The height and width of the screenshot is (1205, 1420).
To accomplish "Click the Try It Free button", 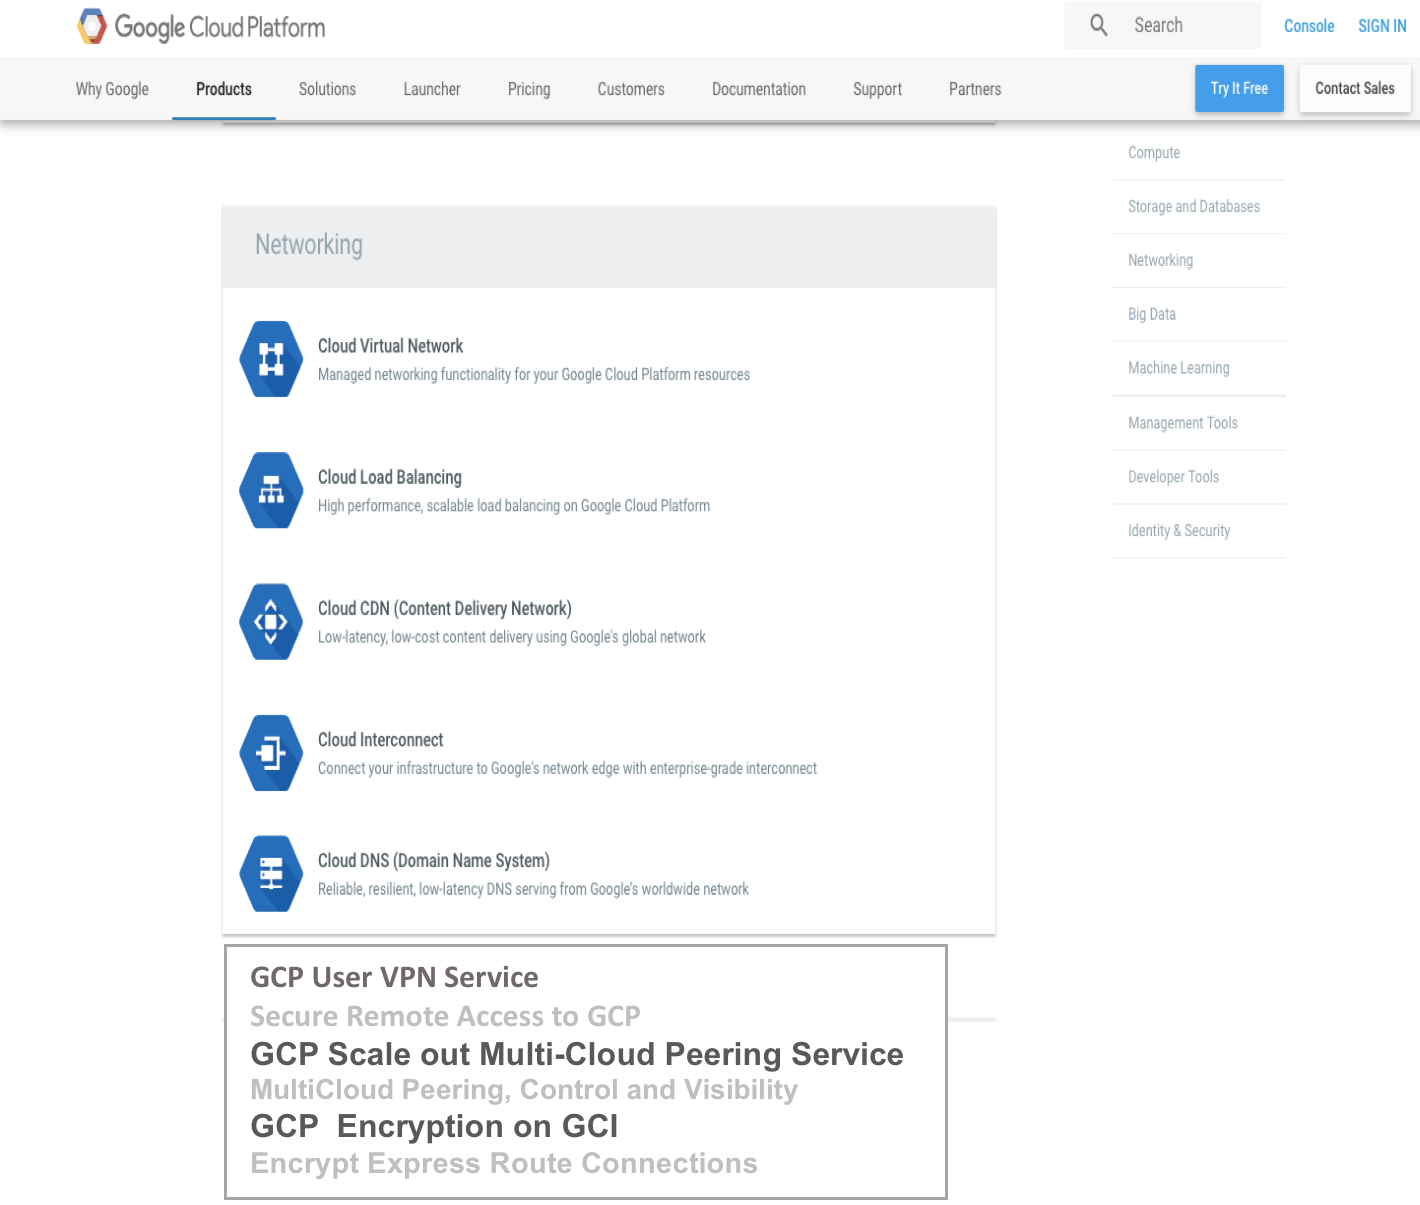I will [x=1239, y=88].
